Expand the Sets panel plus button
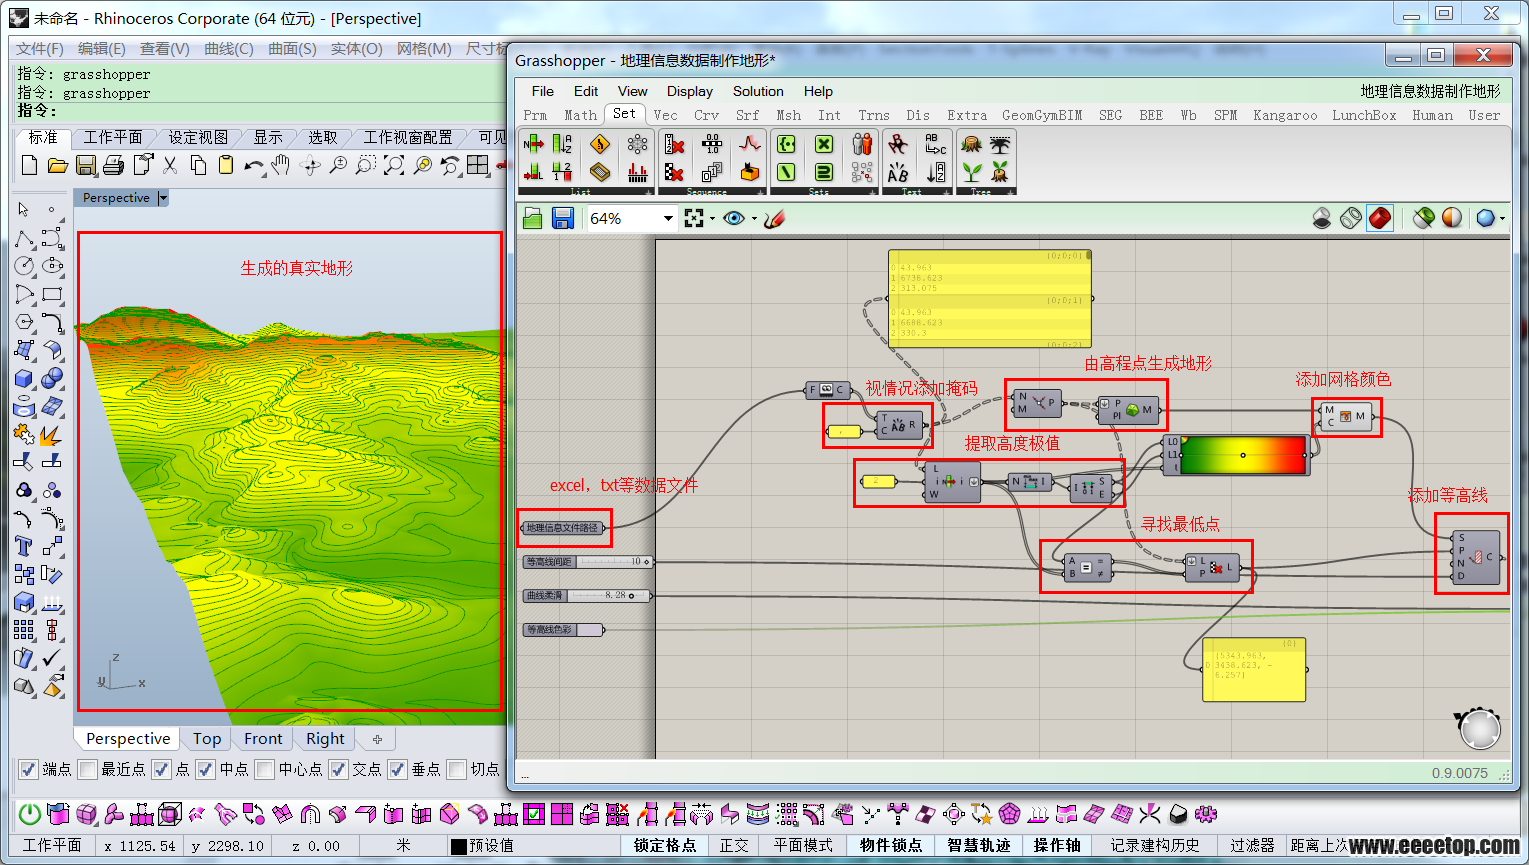1529x865 pixels. [873, 192]
